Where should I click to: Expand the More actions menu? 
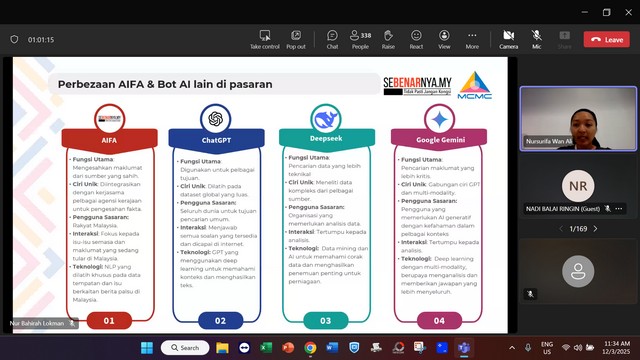tap(472, 40)
